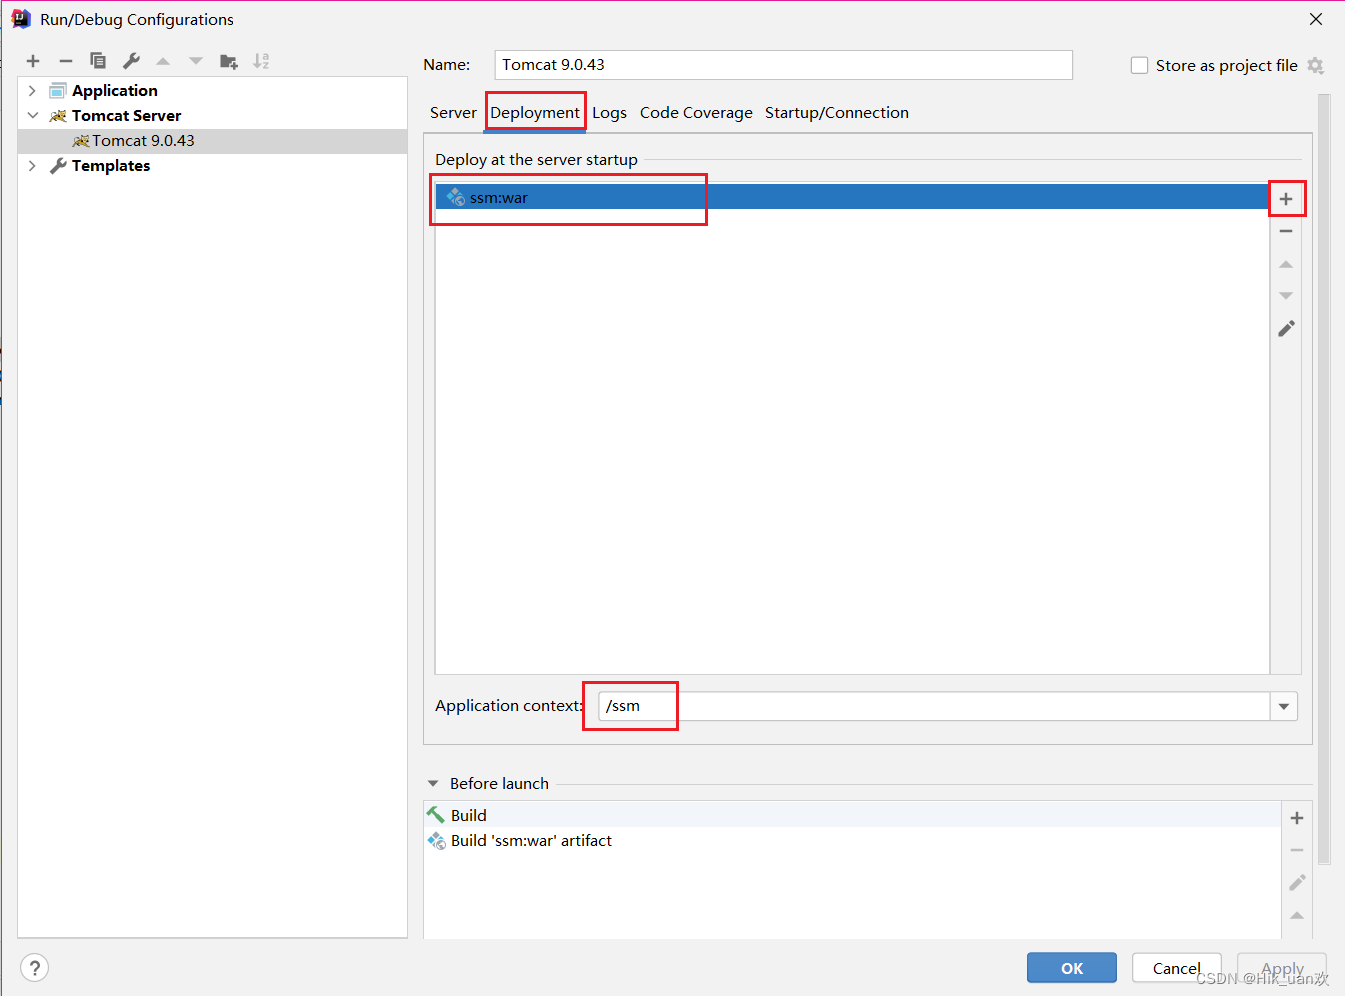
Task: Remove the selected configuration
Action: (x=66, y=61)
